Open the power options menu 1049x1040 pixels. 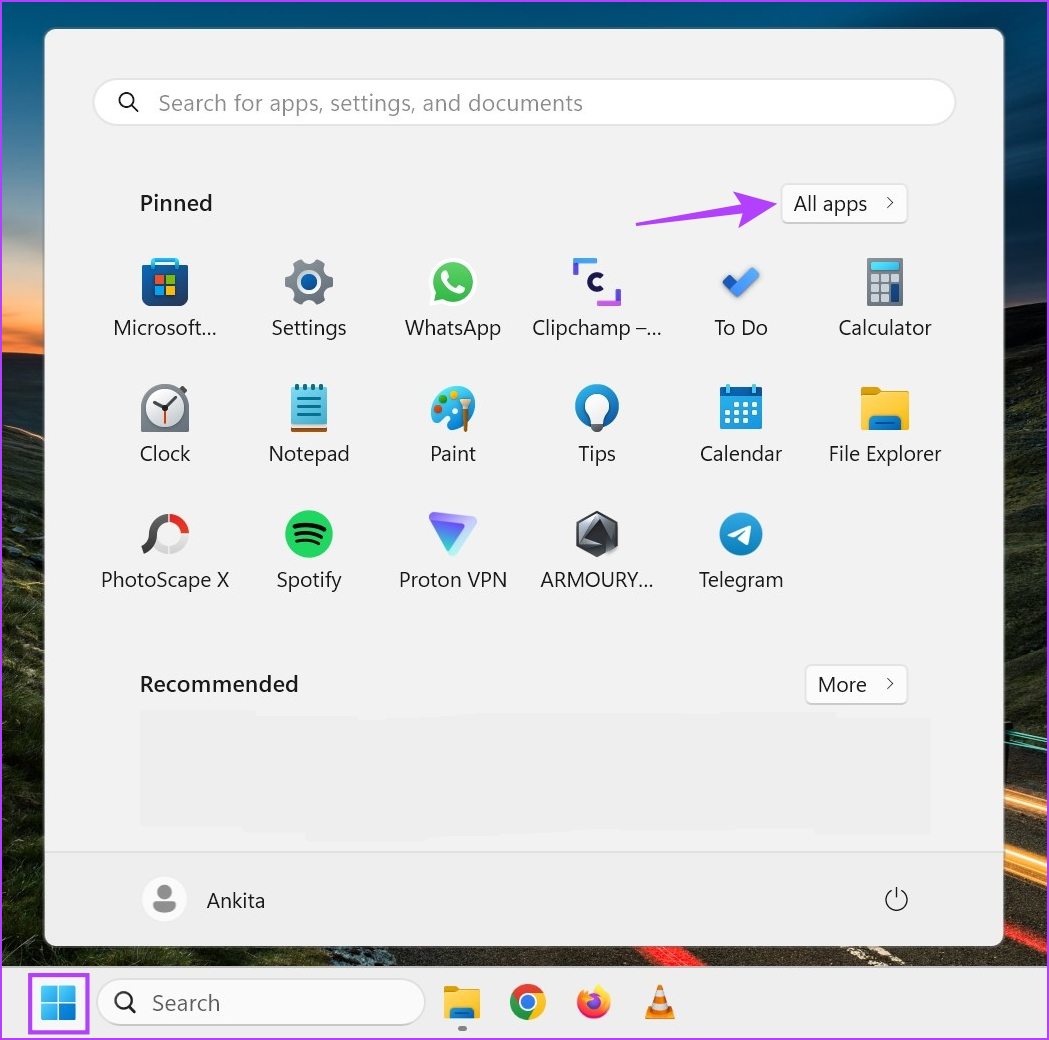(x=895, y=900)
